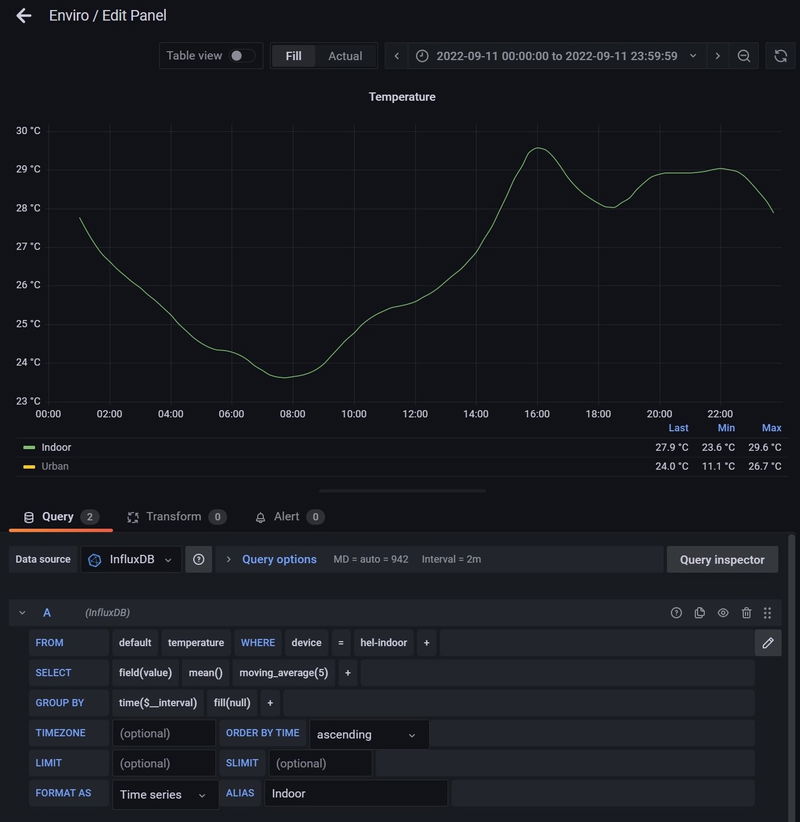
Task: Shift time range backward
Action: [397, 56]
